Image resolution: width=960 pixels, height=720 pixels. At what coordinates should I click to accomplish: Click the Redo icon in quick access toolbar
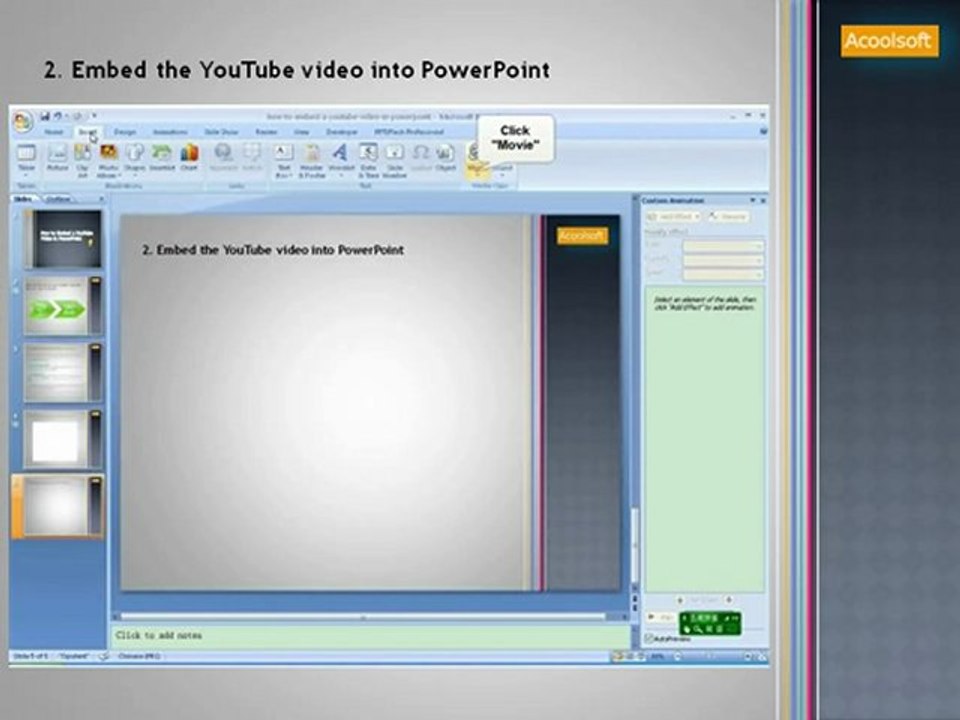coord(78,116)
